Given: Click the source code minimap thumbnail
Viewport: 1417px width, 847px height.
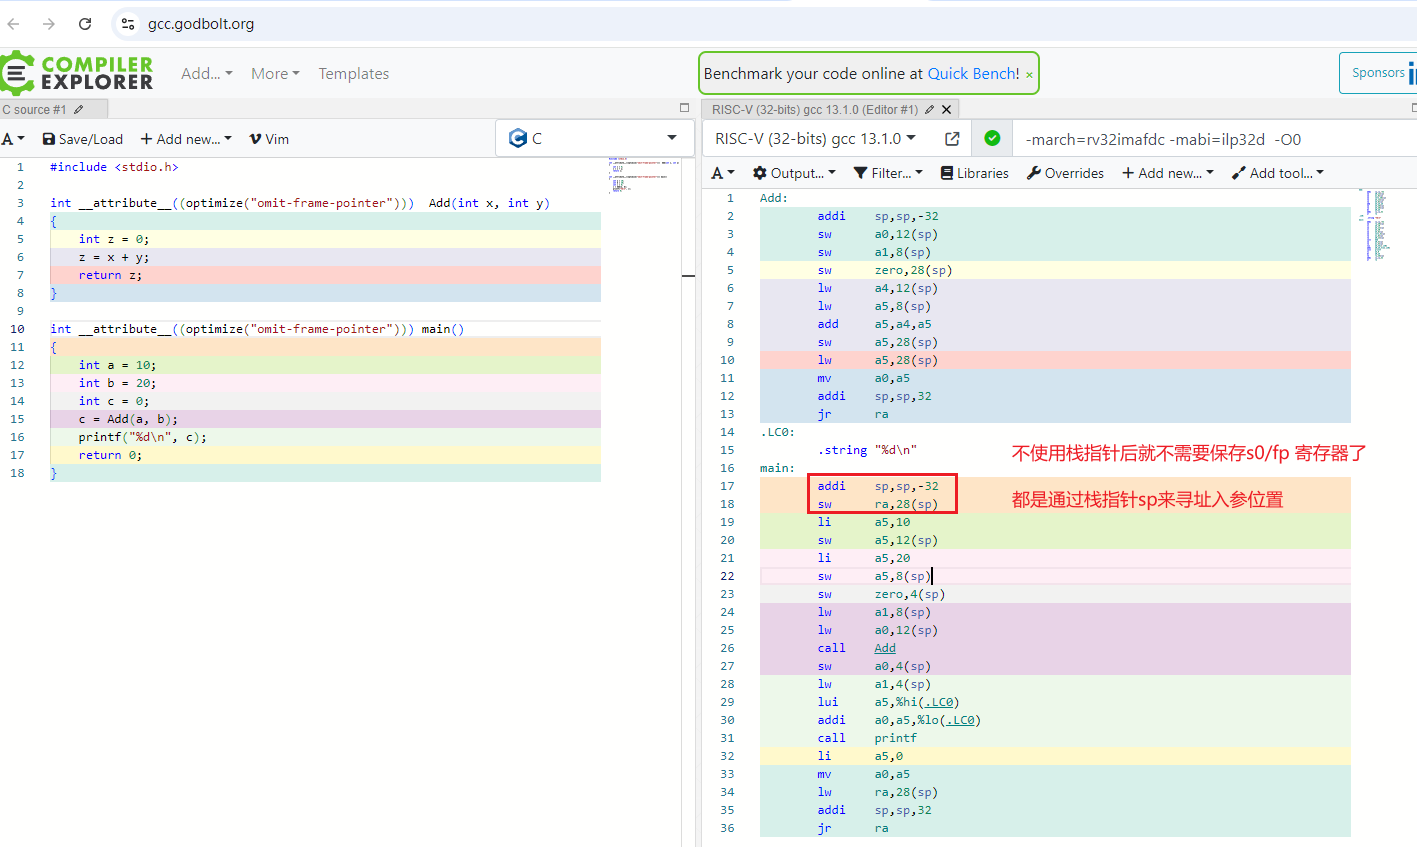Looking at the screenshot, I should (x=643, y=175).
